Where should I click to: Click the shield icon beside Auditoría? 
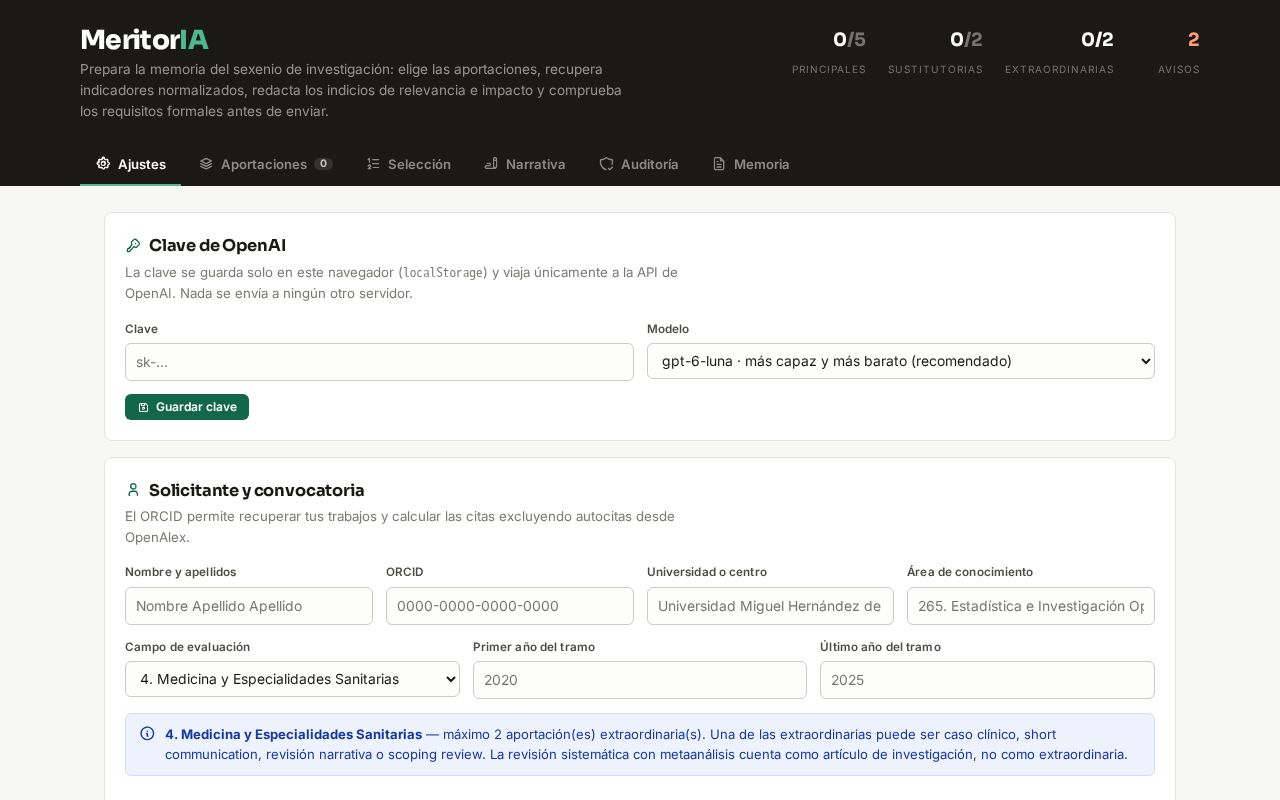[x=606, y=163]
